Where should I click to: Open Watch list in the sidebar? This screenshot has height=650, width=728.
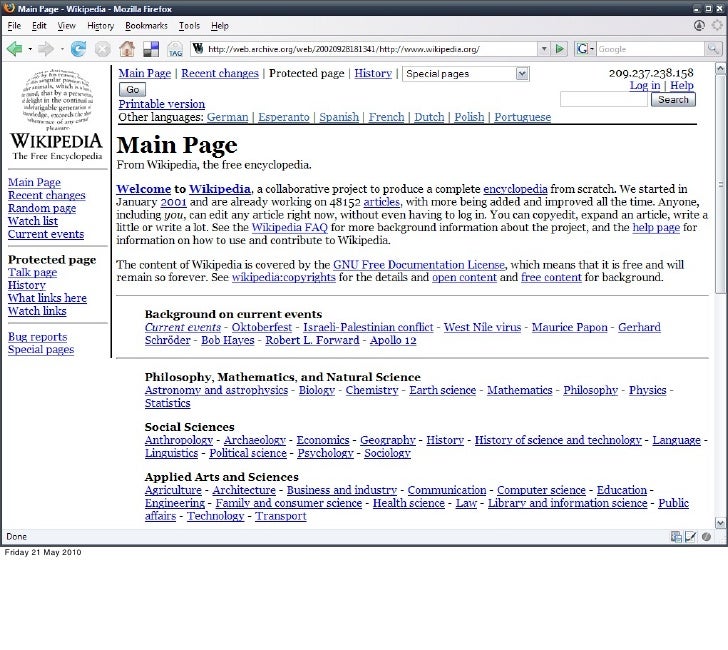click(x=33, y=221)
